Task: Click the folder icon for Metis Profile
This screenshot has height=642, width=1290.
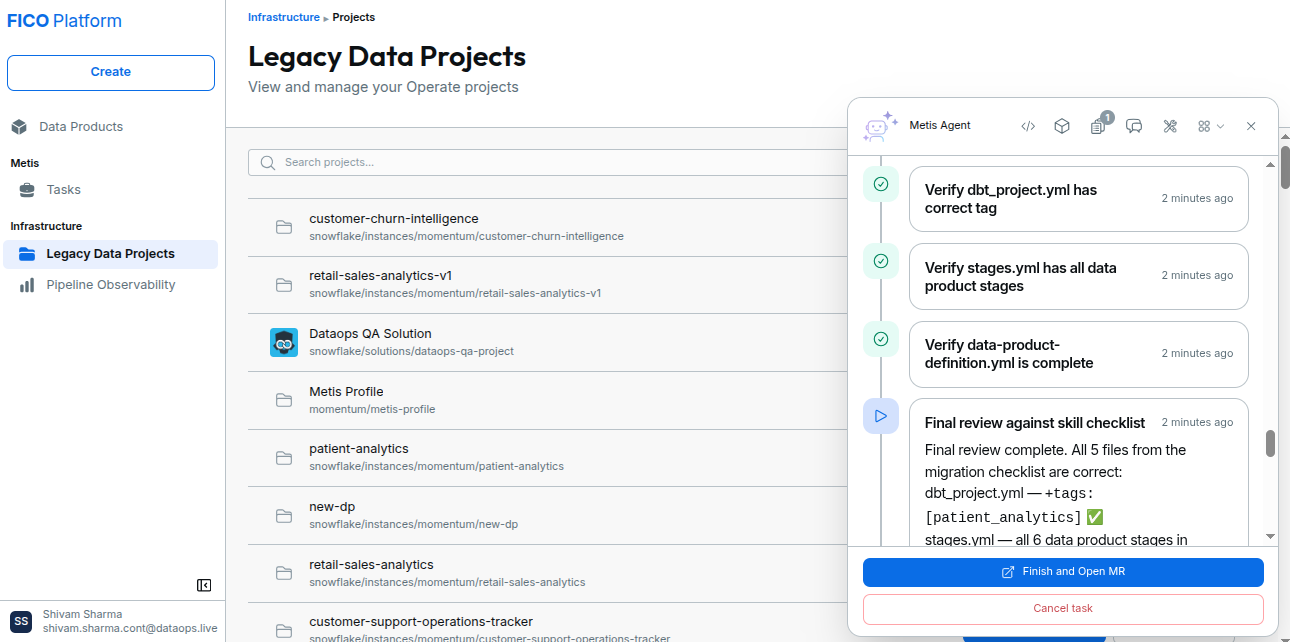Action: pyautogui.click(x=284, y=400)
